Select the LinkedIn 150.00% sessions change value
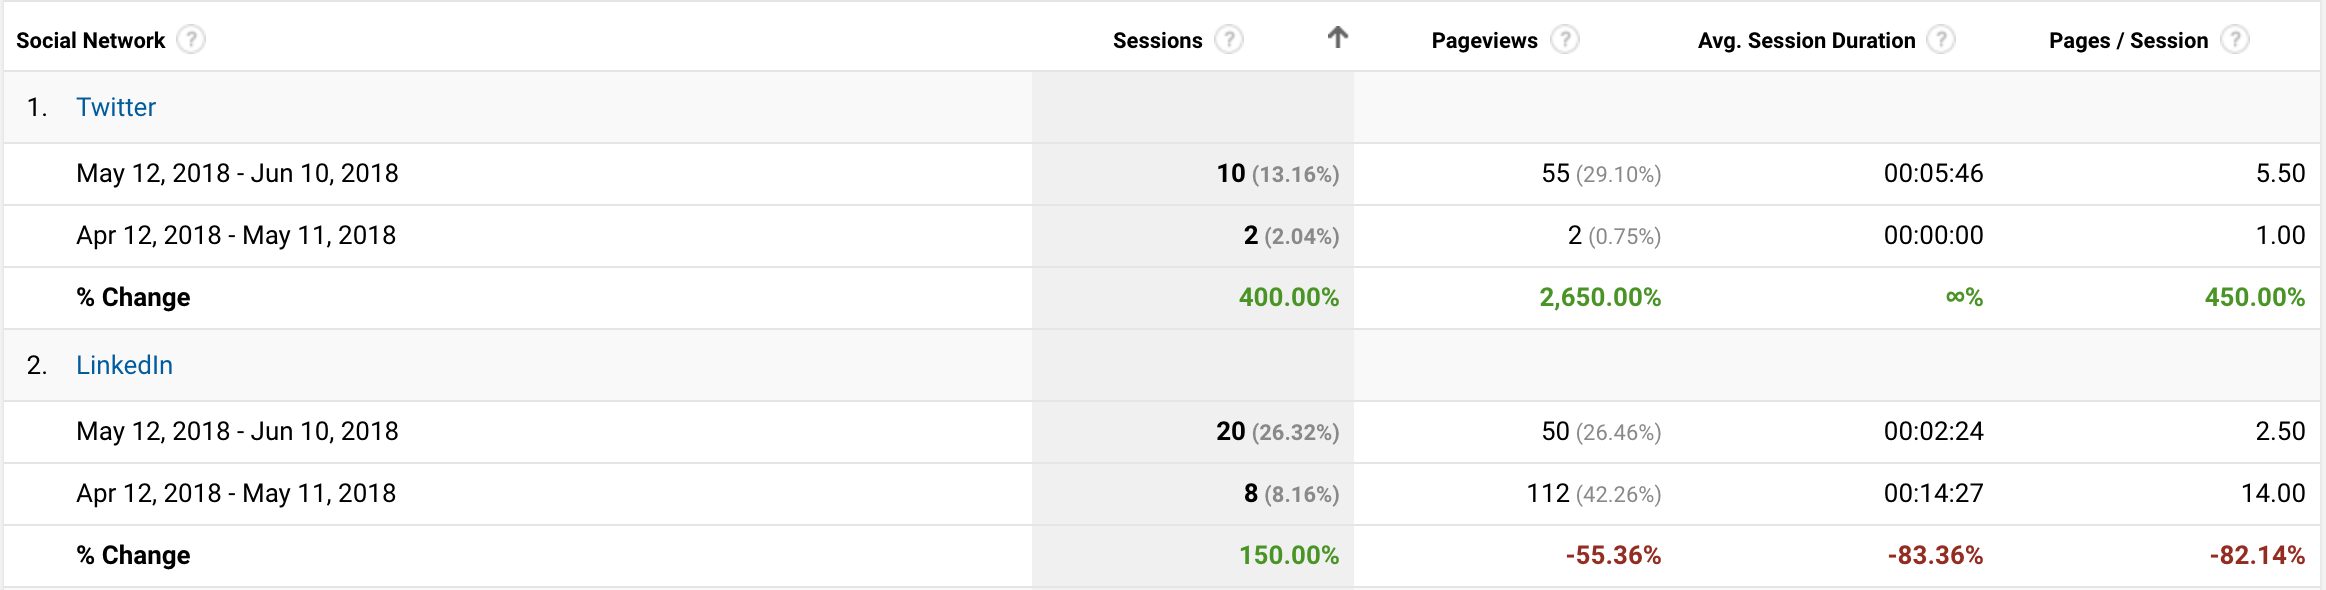 (x=1289, y=555)
